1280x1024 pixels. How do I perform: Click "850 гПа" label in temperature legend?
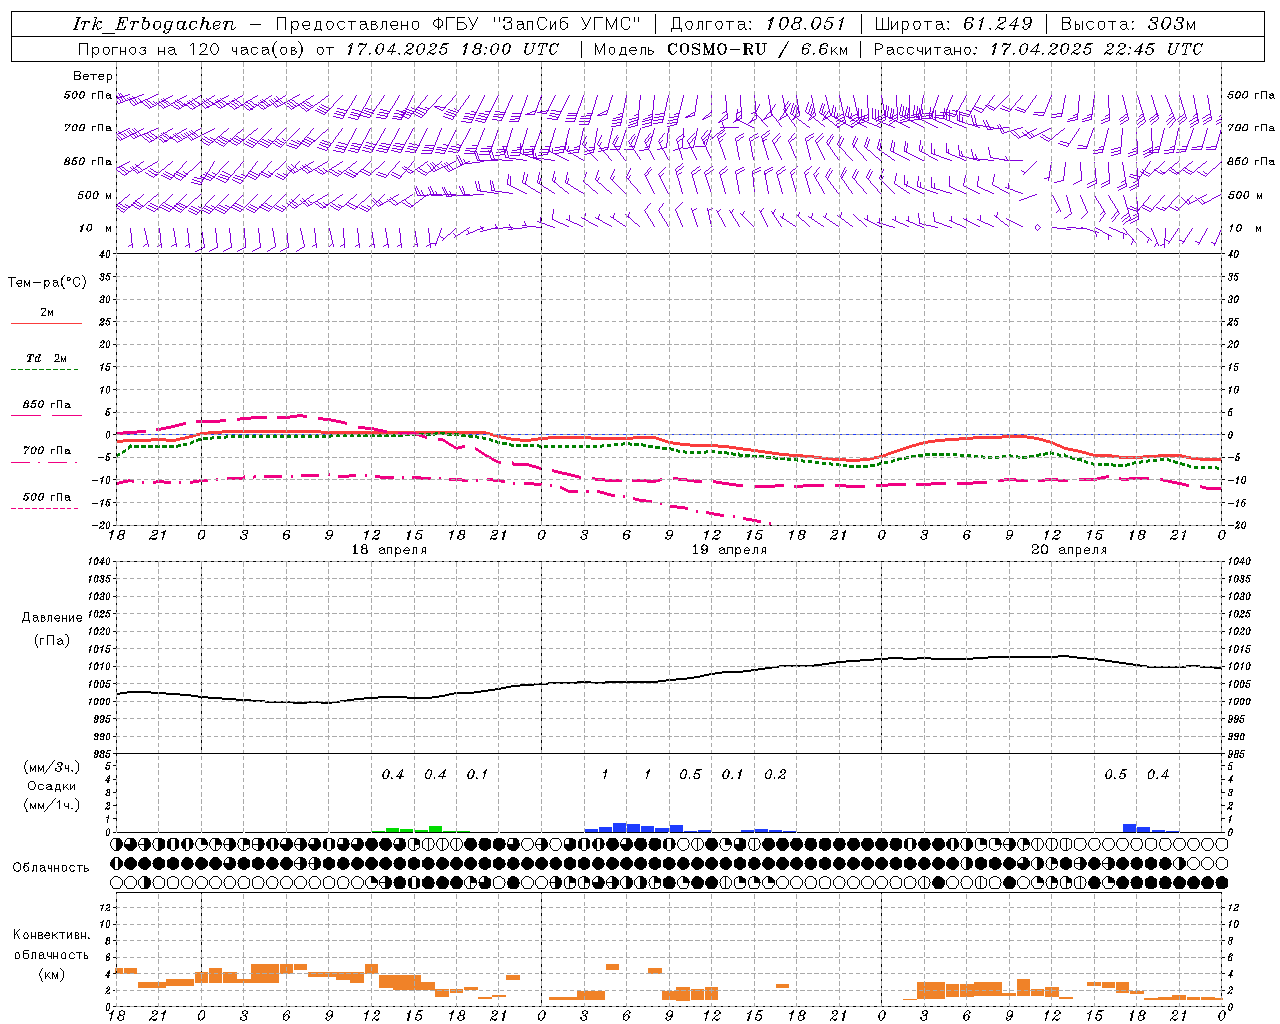[47, 405]
